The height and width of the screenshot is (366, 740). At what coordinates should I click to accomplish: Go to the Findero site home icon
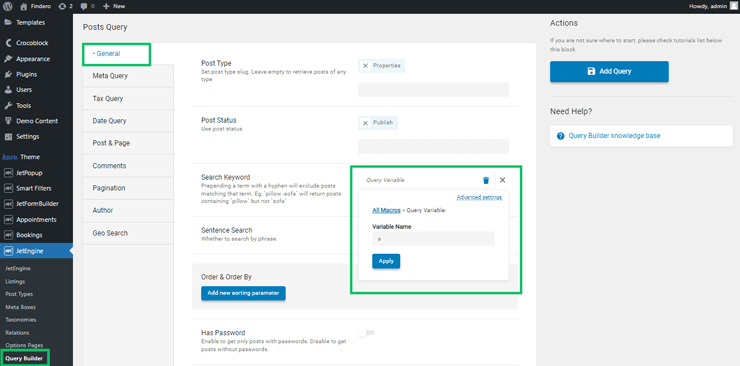click(24, 6)
